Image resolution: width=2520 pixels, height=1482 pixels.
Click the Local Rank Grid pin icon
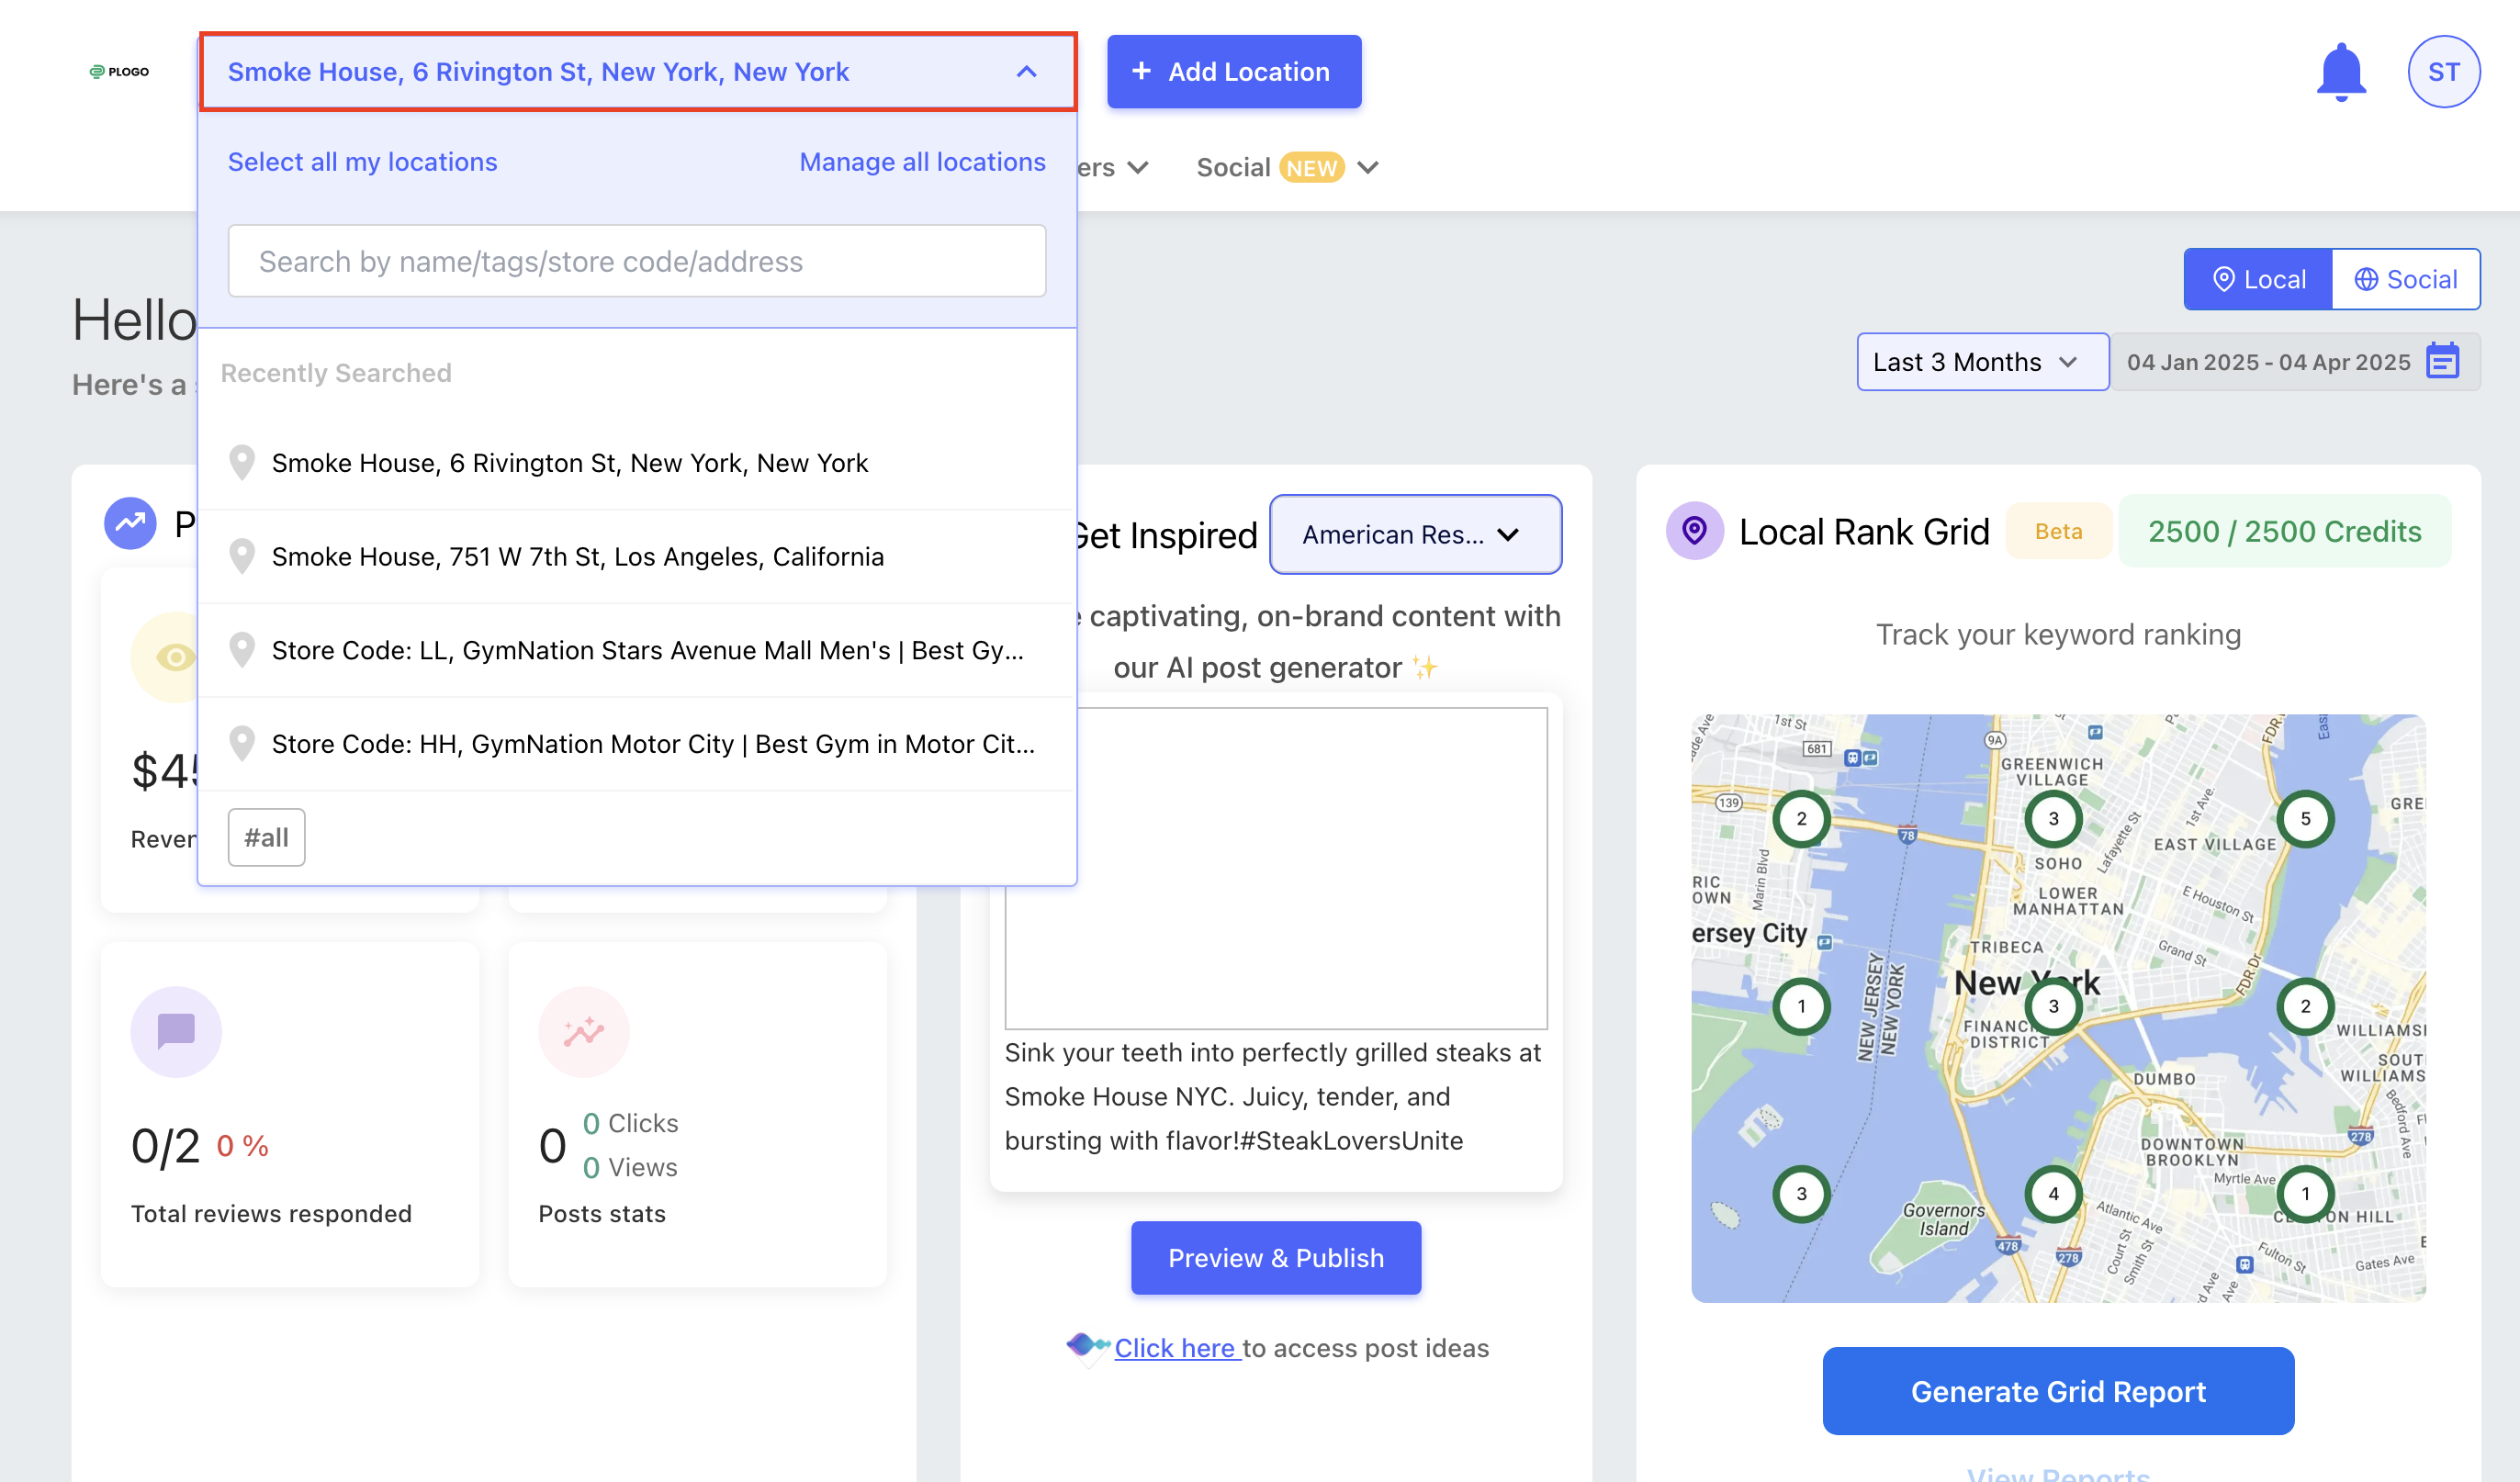[1694, 531]
